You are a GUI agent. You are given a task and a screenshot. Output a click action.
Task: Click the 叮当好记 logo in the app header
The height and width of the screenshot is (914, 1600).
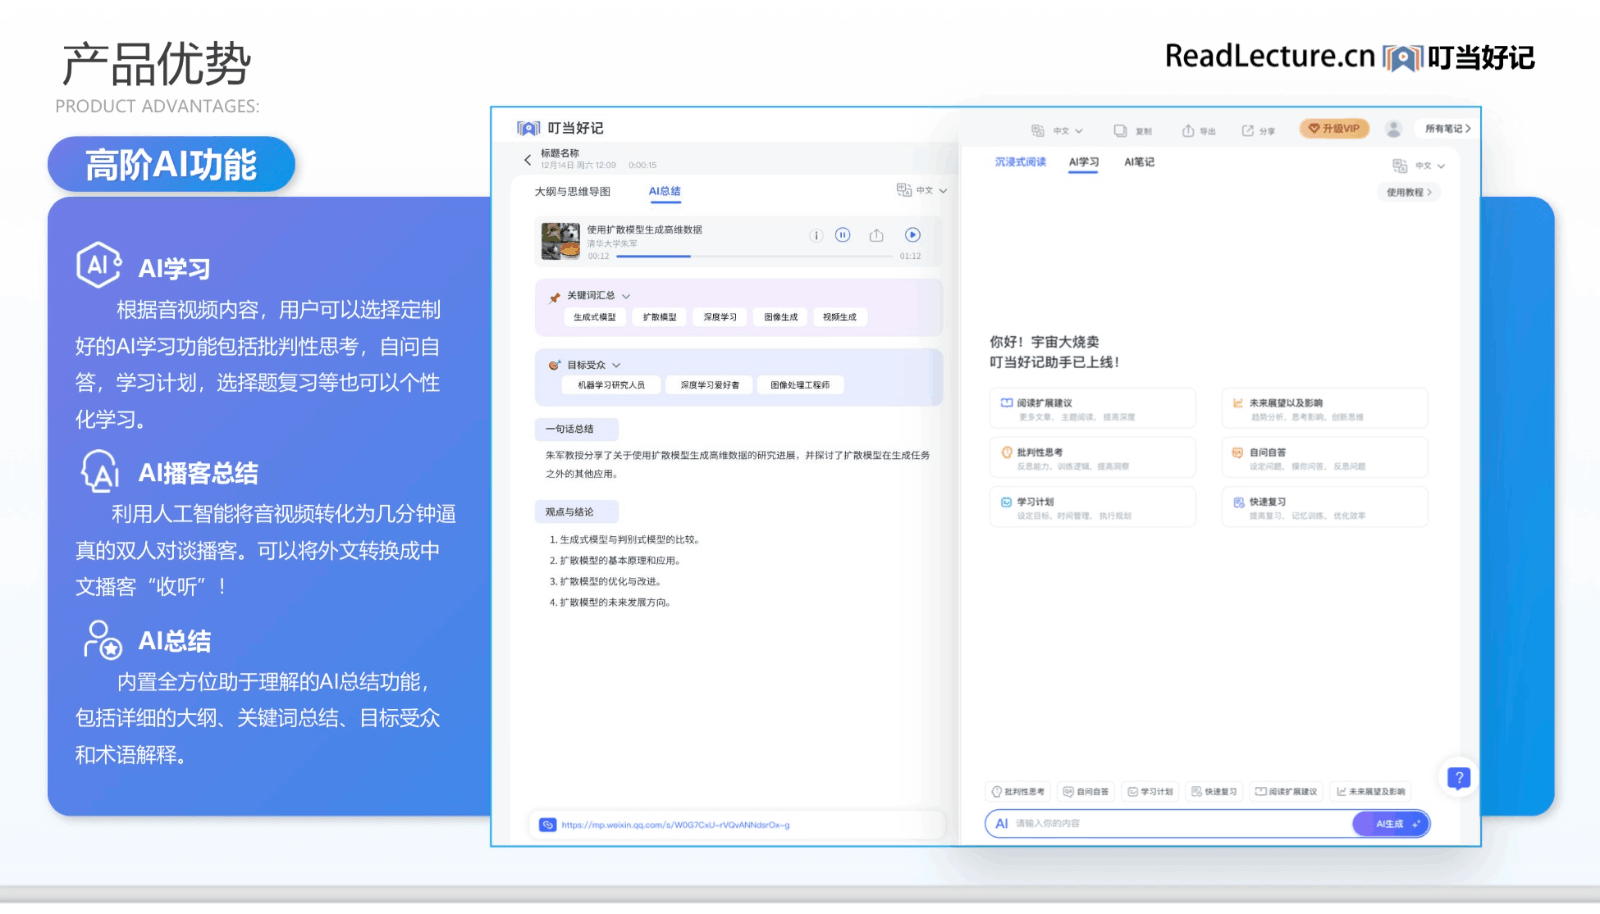click(x=560, y=128)
